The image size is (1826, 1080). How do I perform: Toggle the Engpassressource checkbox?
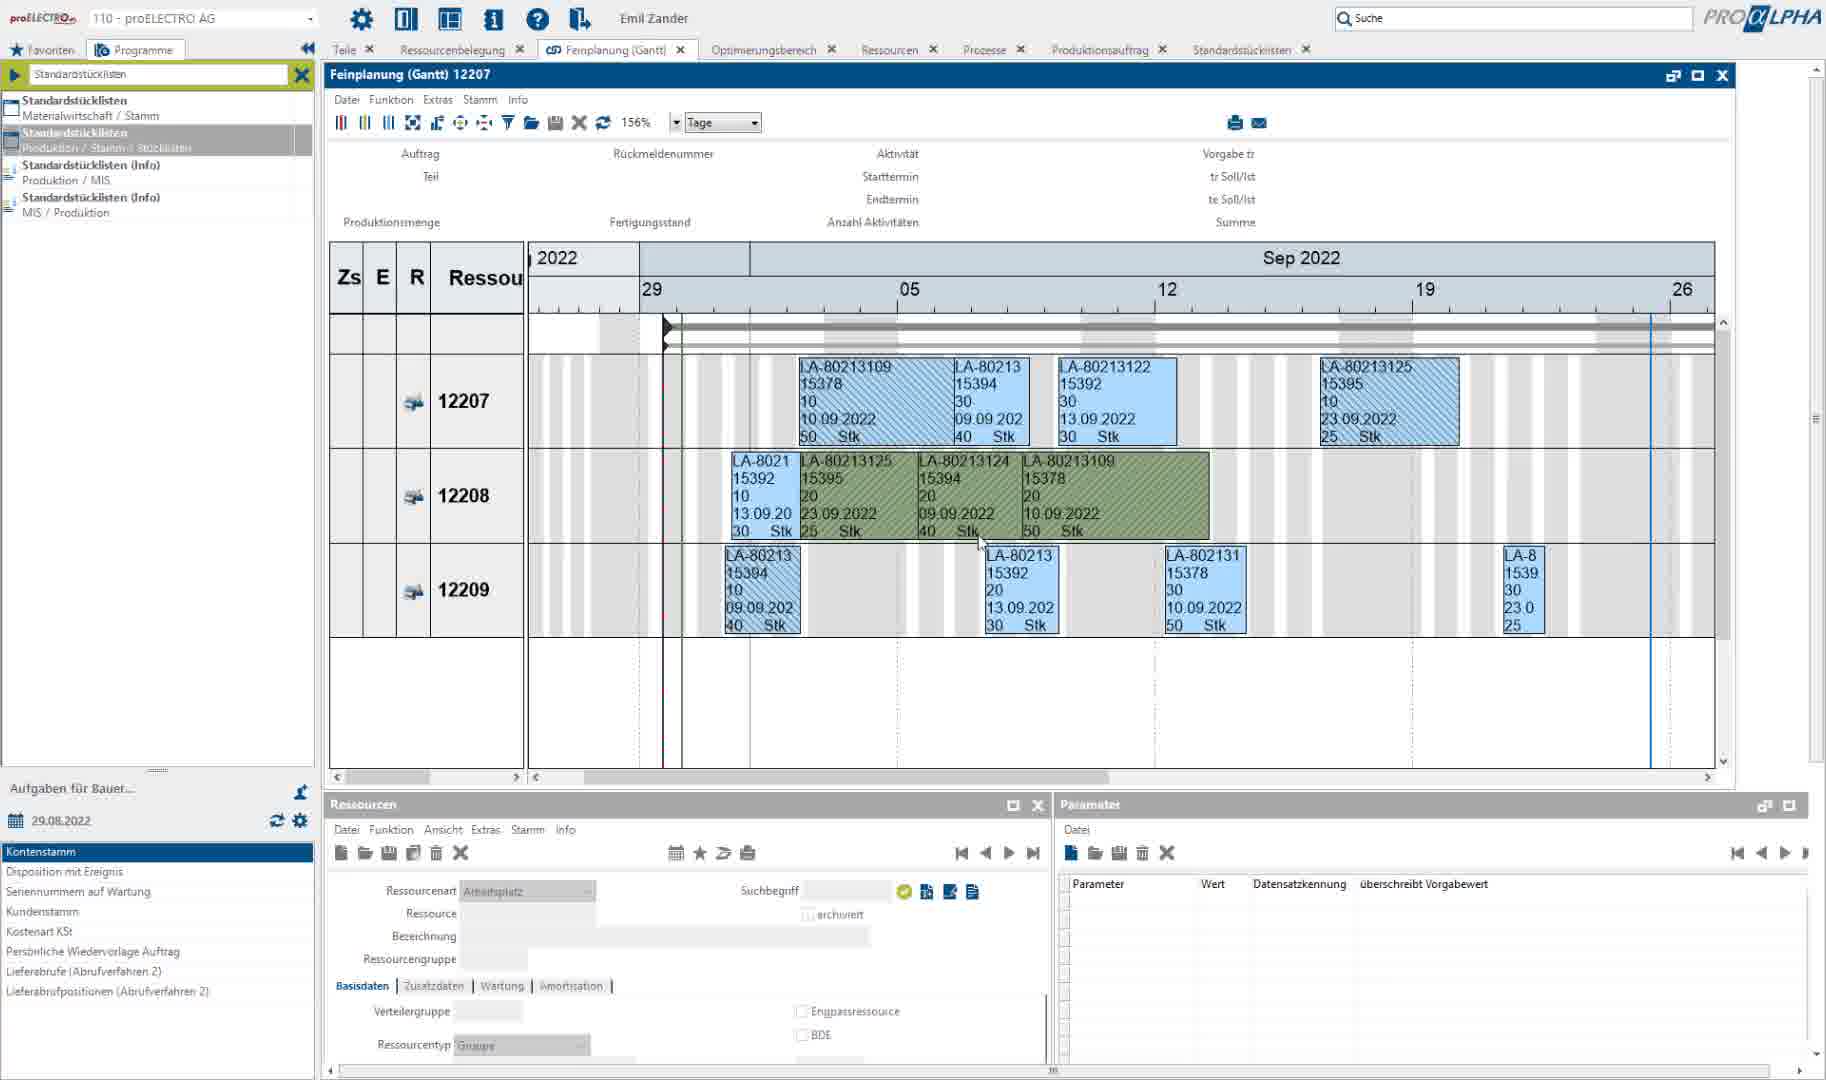[x=802, y=1012]
